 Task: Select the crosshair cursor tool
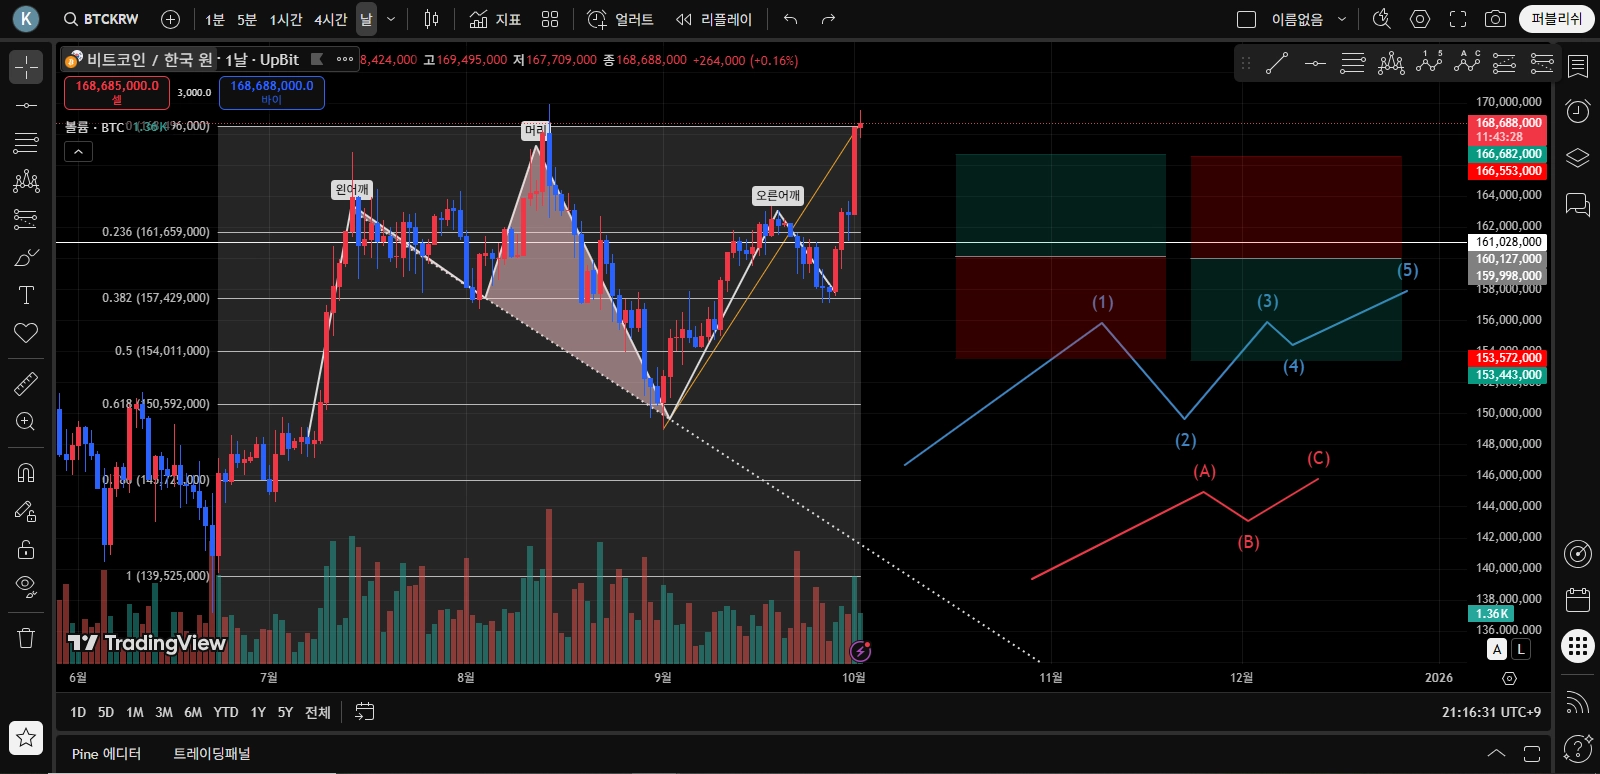tap(26, 67)
